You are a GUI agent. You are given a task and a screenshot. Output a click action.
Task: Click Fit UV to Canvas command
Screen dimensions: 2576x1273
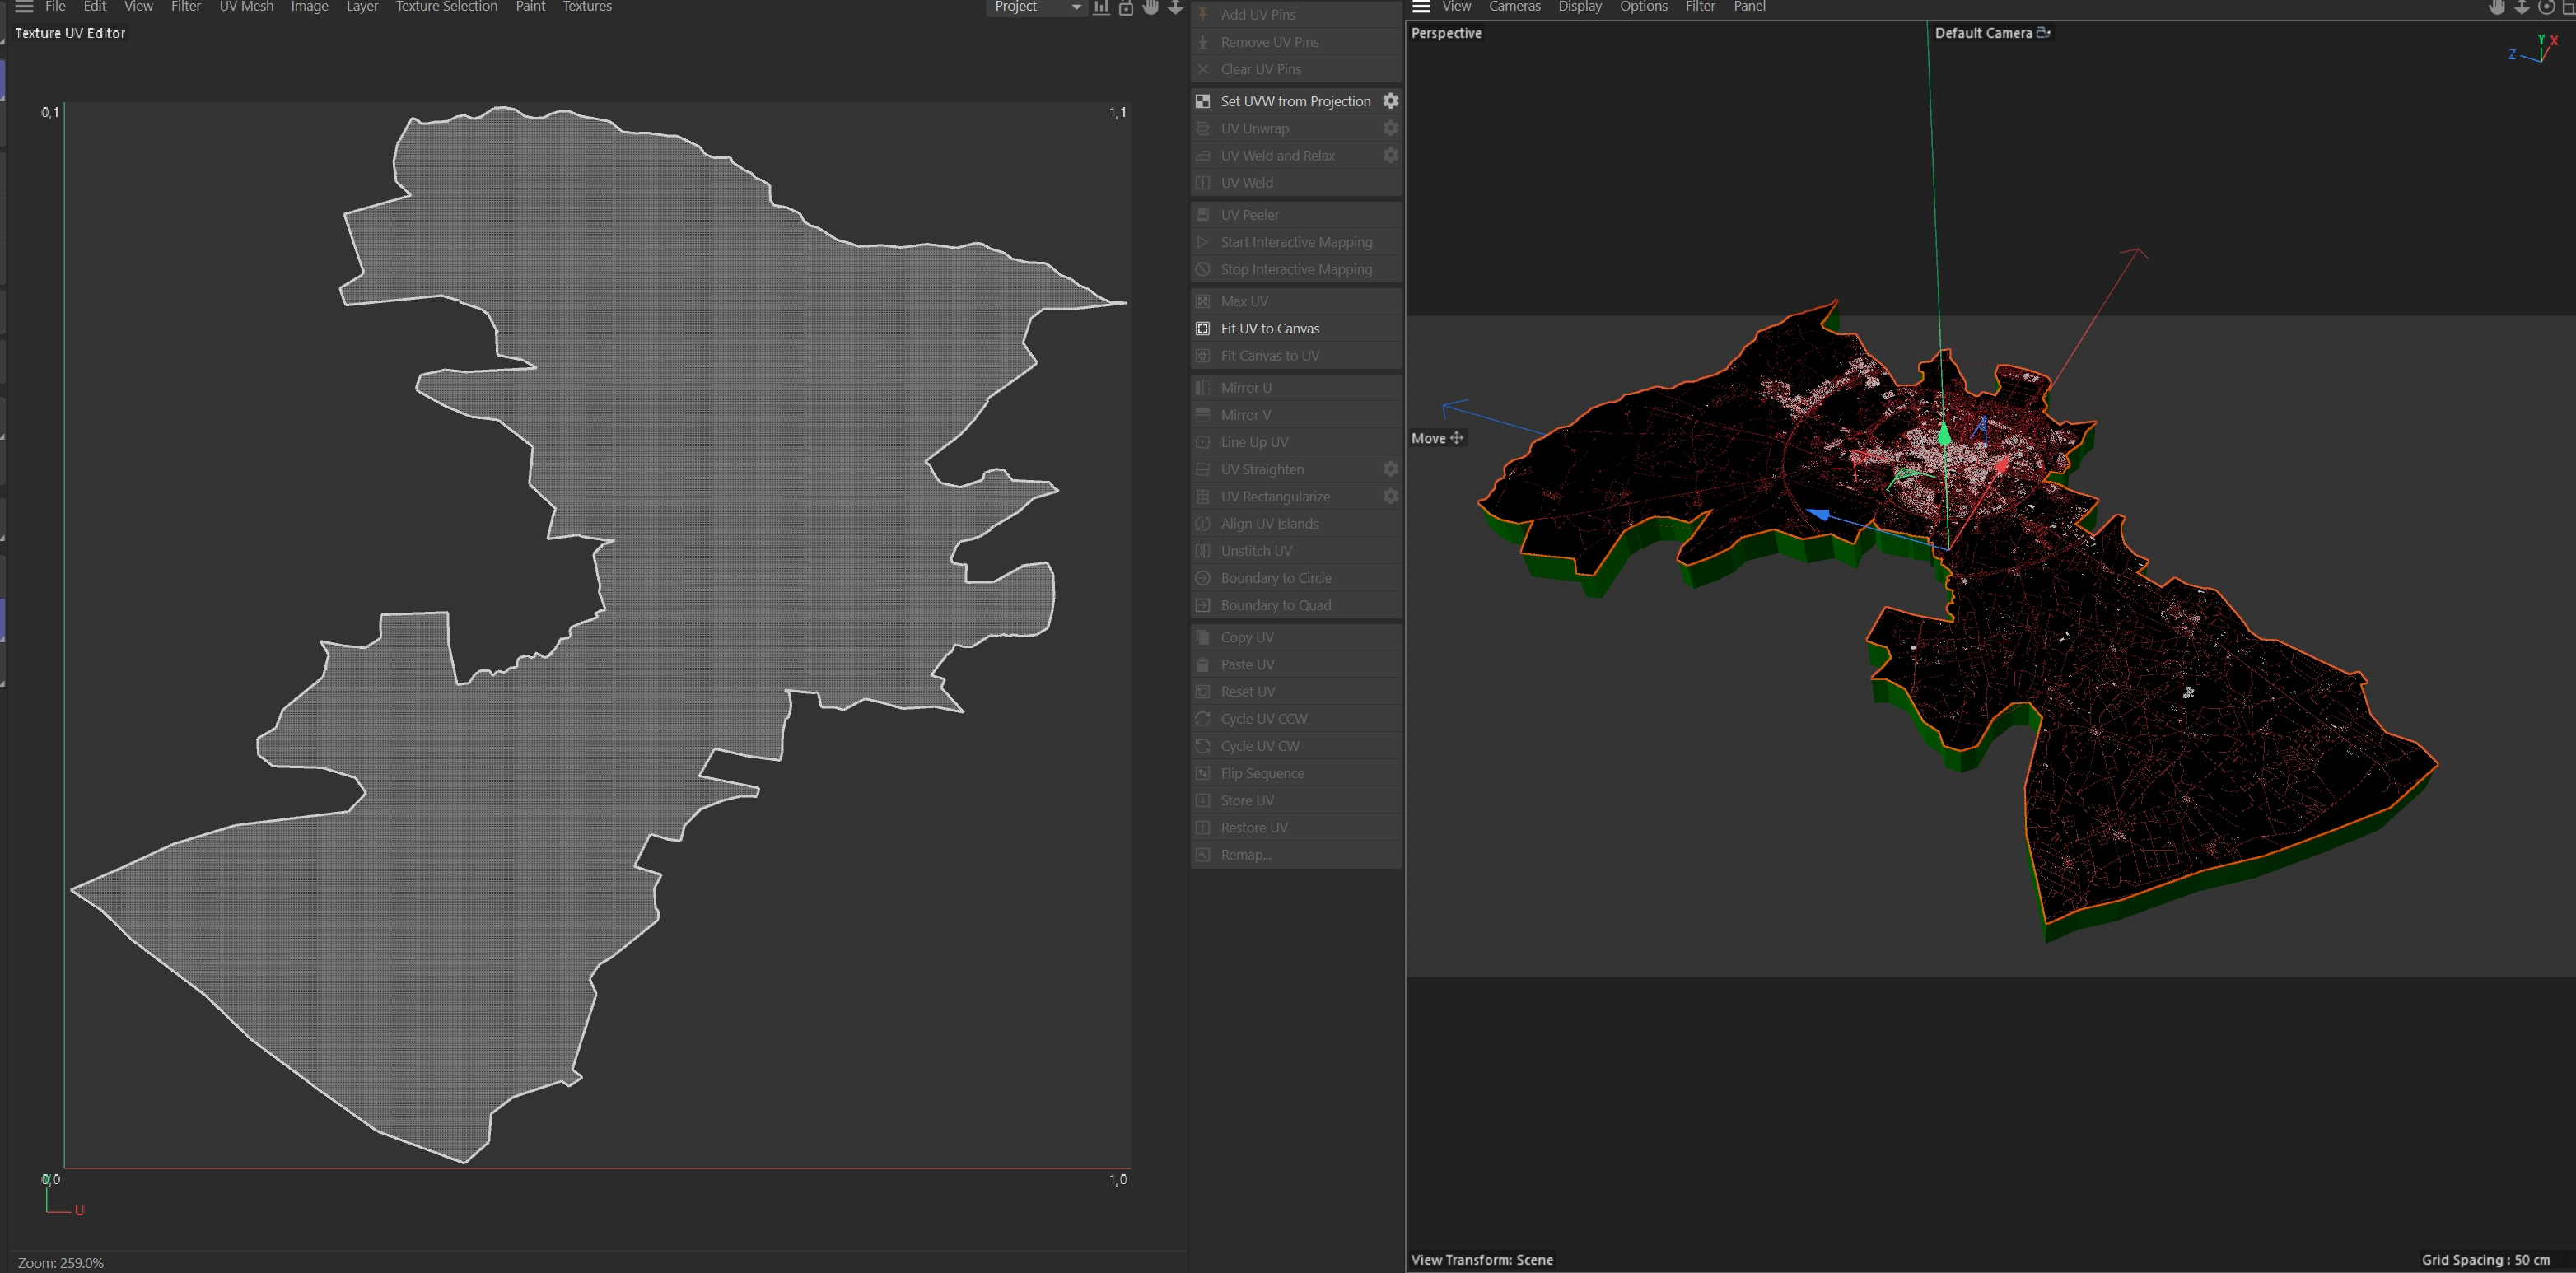pyautogui.click(x=1270, y=328)
